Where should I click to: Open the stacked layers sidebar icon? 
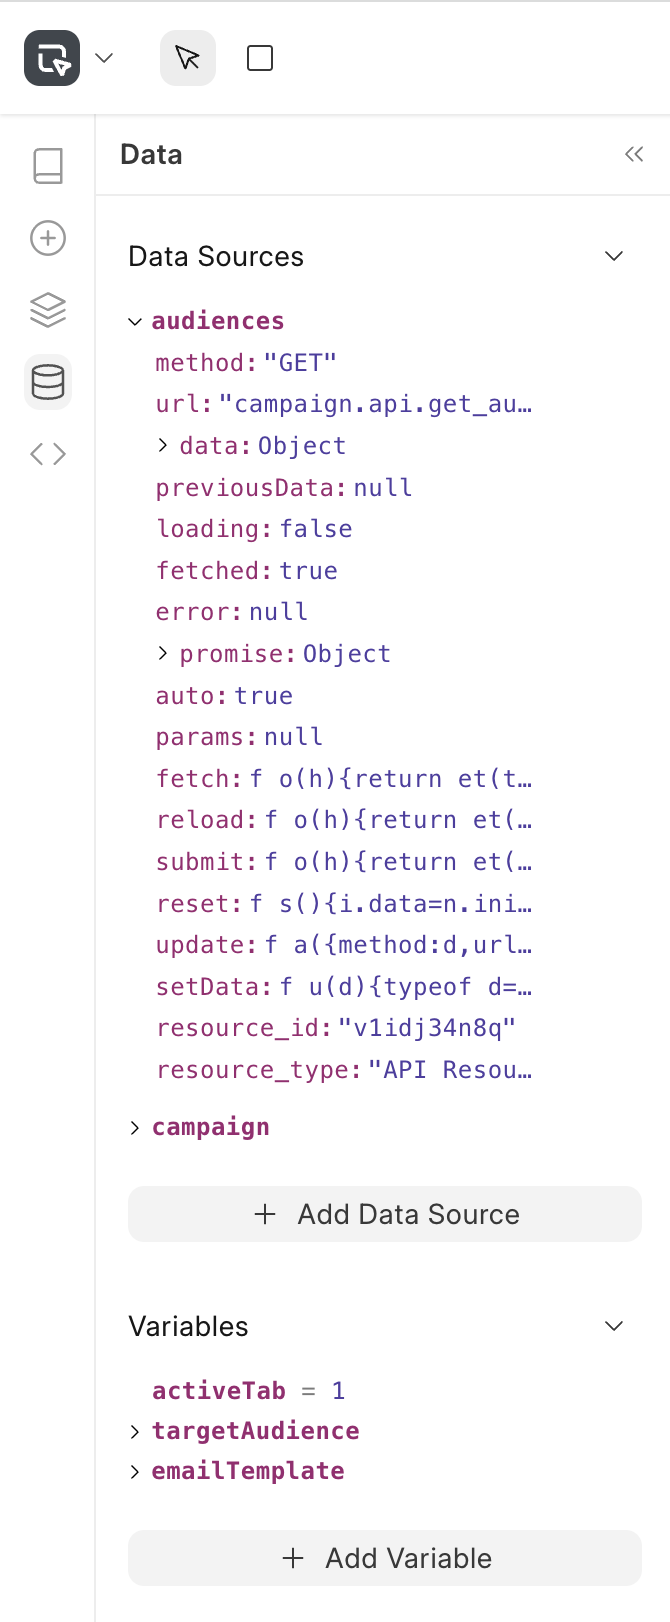coord(48,310)
